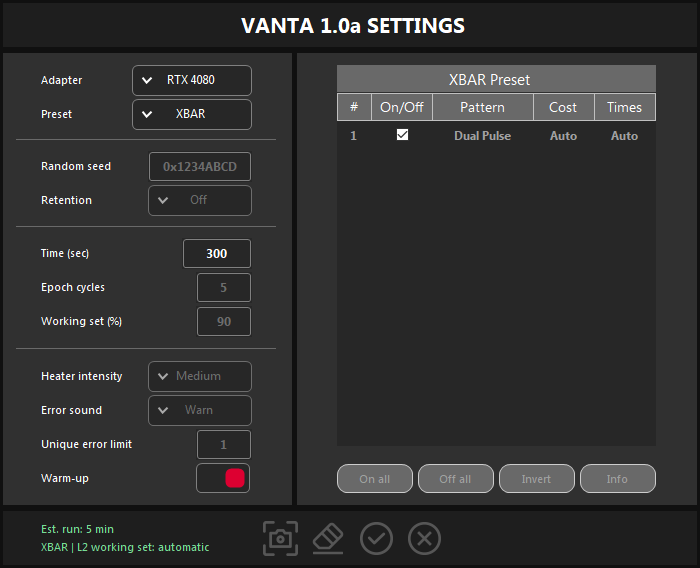Viewport: 700px width, 568px height.
Task: Click the Auto value under Cost
Action: point(563,136)
